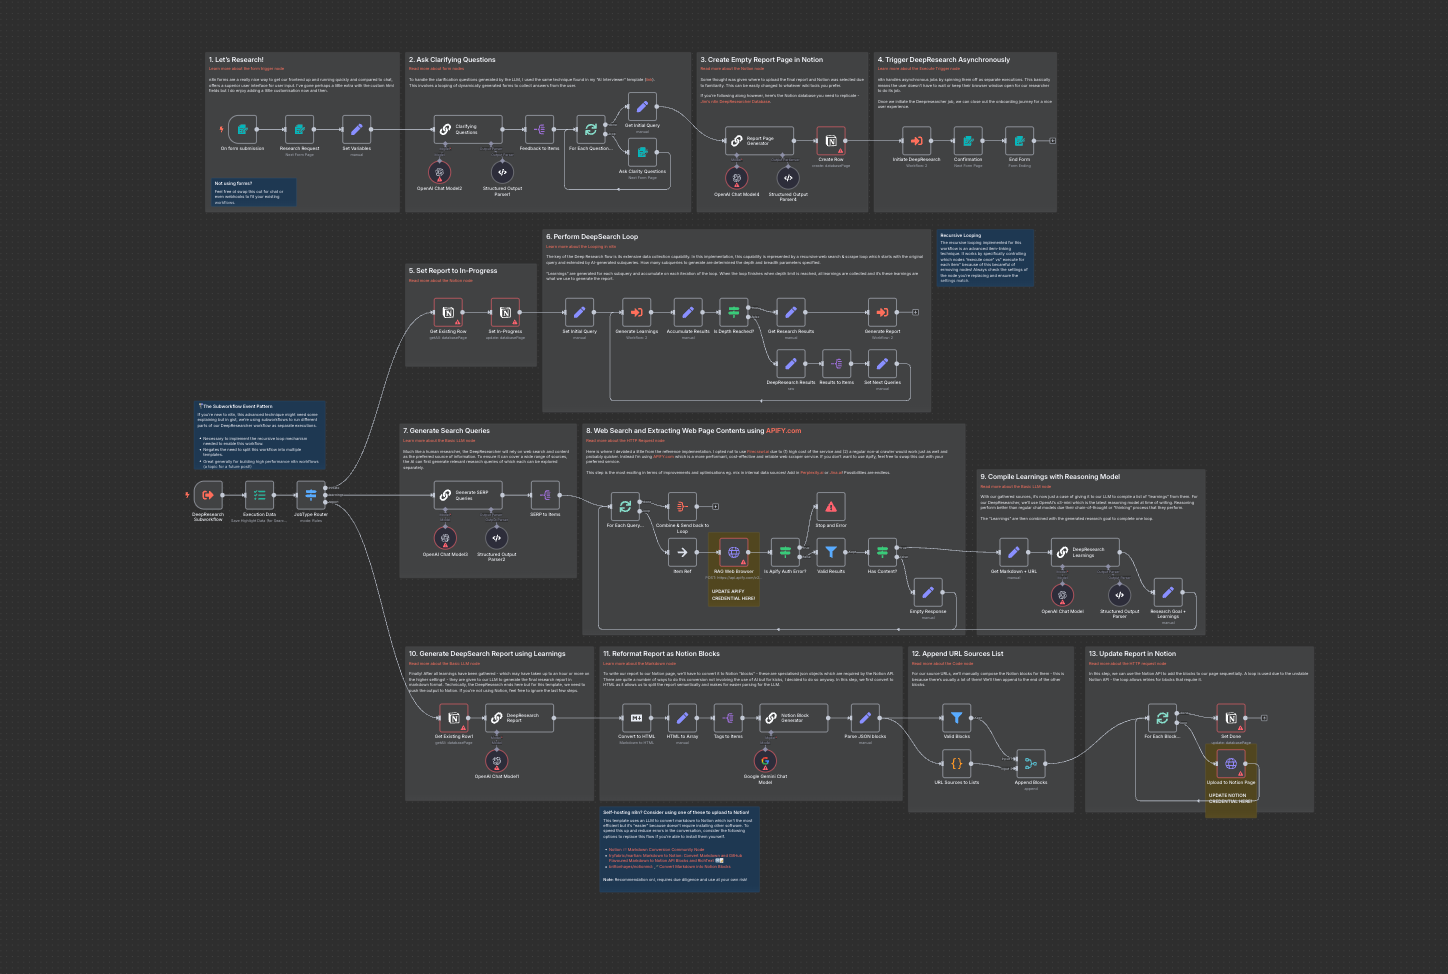The image size is (1448, 974).
Task: Click the 'Read more about the HTTP Request node' link in section 8
Action: [625, 441]
